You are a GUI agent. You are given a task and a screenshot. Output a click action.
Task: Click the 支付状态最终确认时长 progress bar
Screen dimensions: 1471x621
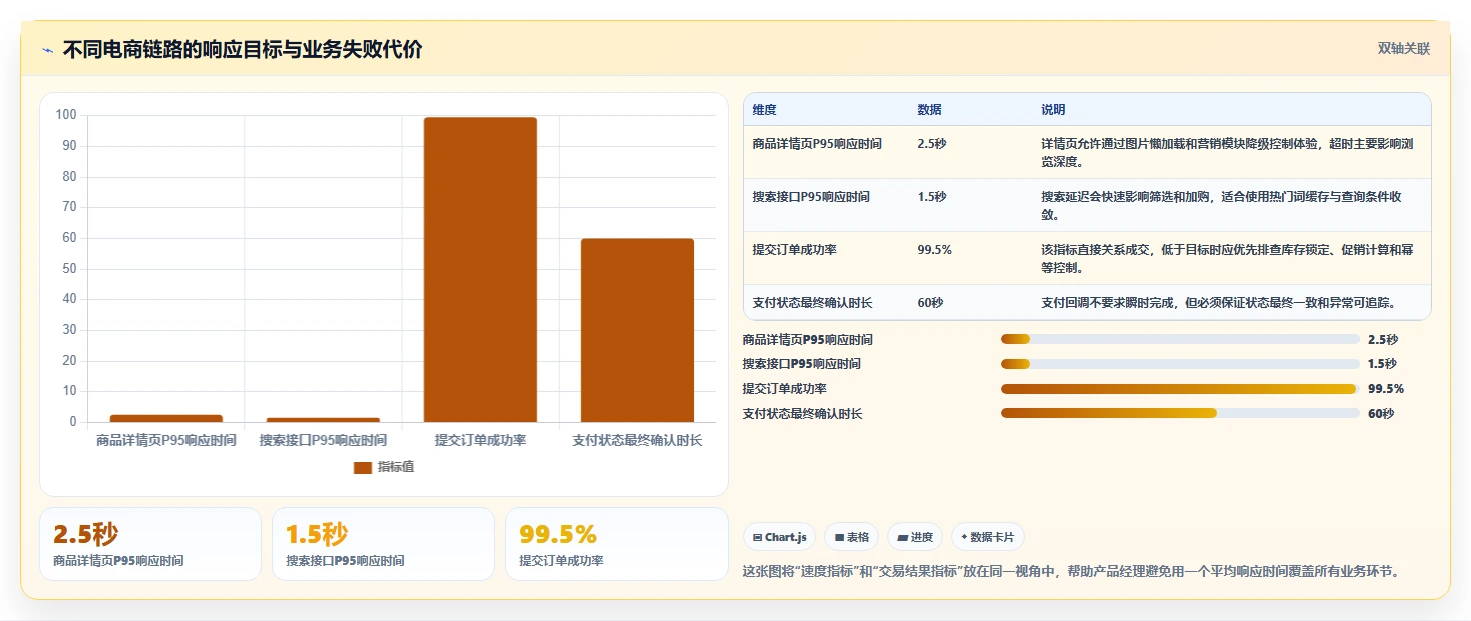pos(1180,413)
